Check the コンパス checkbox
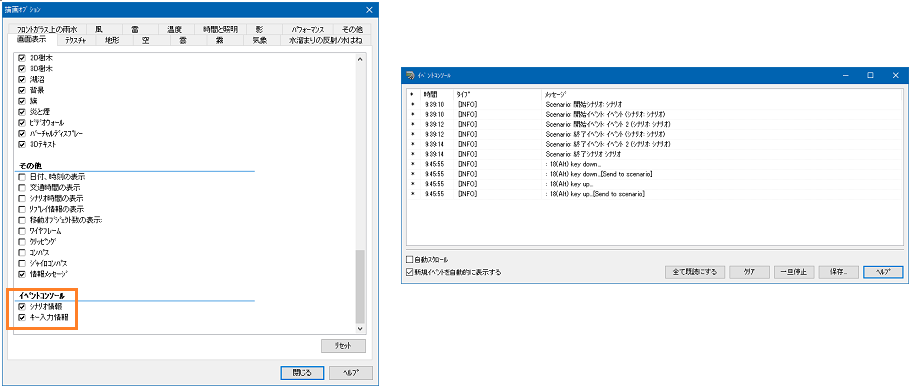The height and width of the screenshot is (389, 912). [x=22, y=252]
